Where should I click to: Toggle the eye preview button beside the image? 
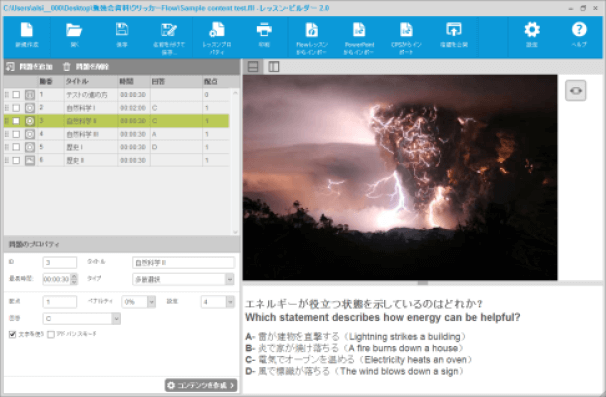click(x=575, y=90)
